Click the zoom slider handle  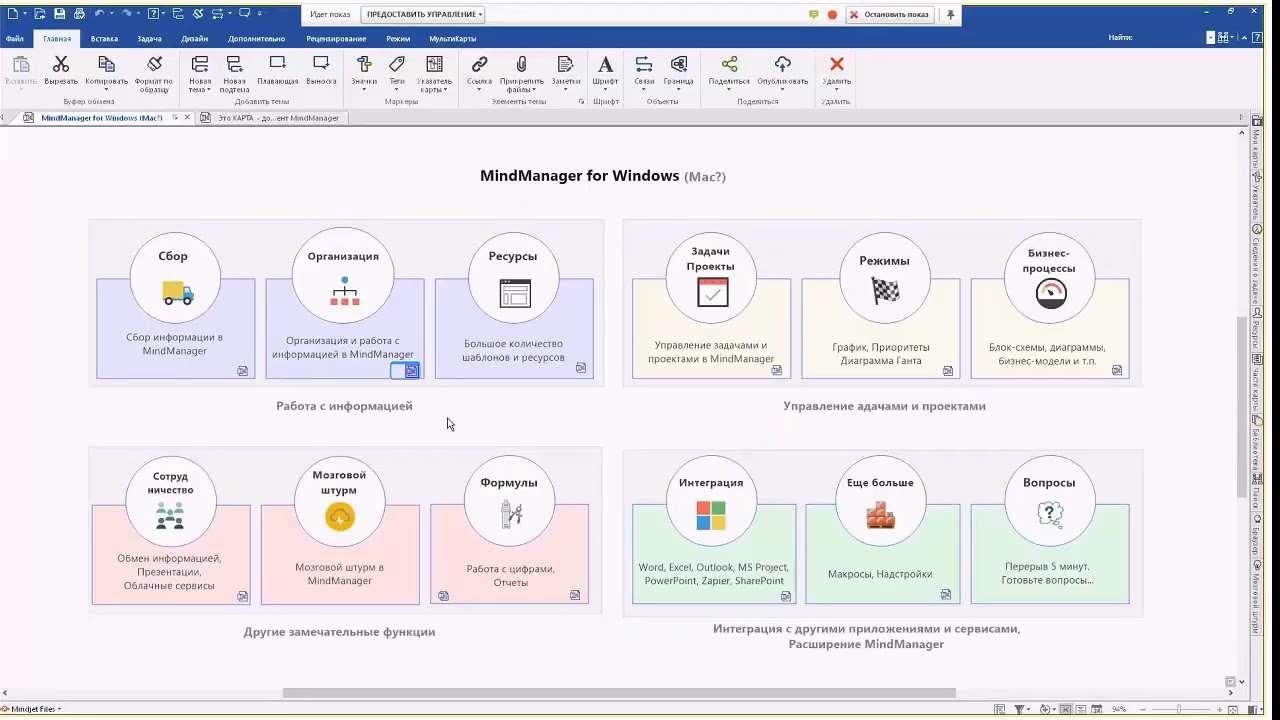pyautogui.click(x=1179, y=709)
